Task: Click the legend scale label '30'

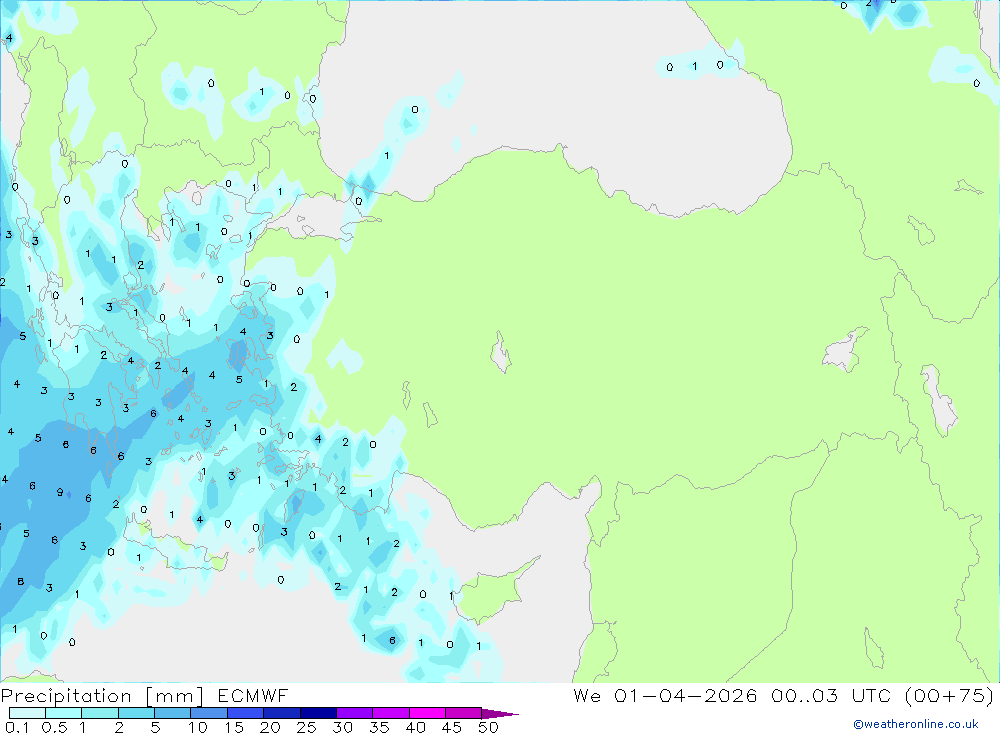Action: pyautogui.click(x=342, y=727)
